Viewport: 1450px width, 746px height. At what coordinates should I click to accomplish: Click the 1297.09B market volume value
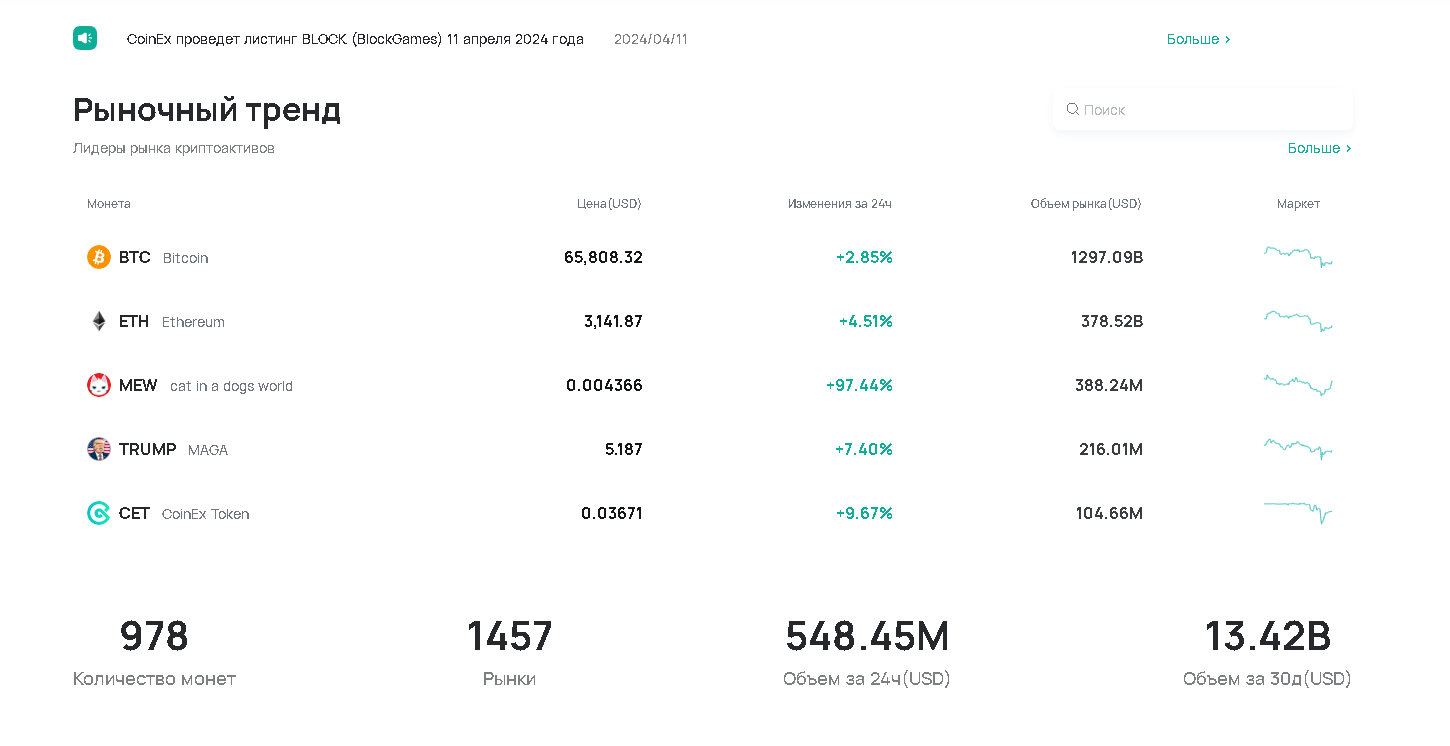point(1107,257)
